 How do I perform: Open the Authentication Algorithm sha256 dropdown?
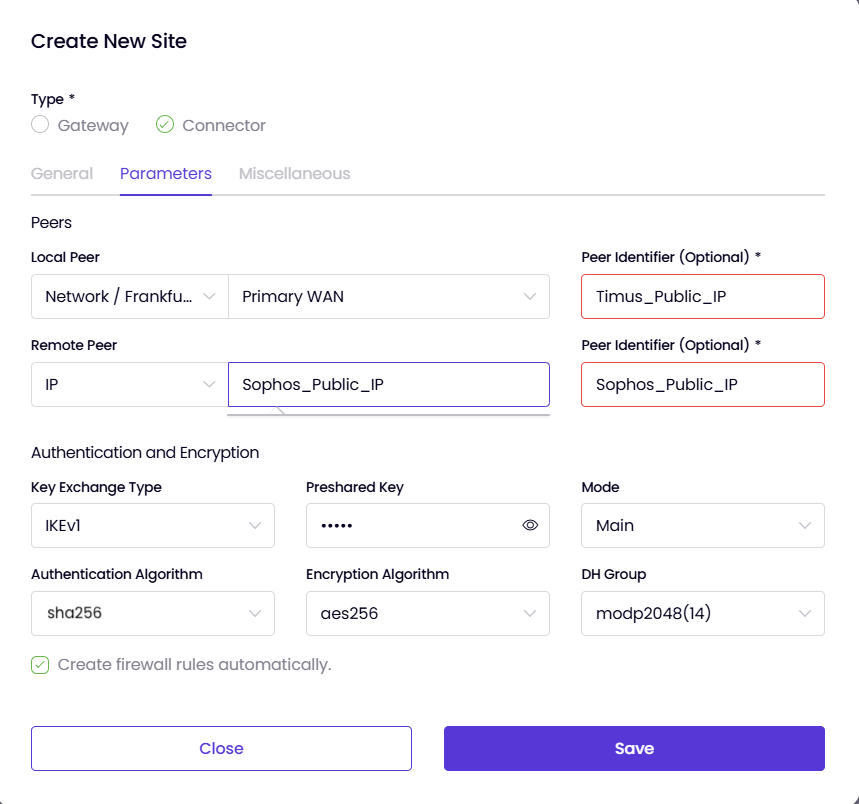(x=153, y=613)
